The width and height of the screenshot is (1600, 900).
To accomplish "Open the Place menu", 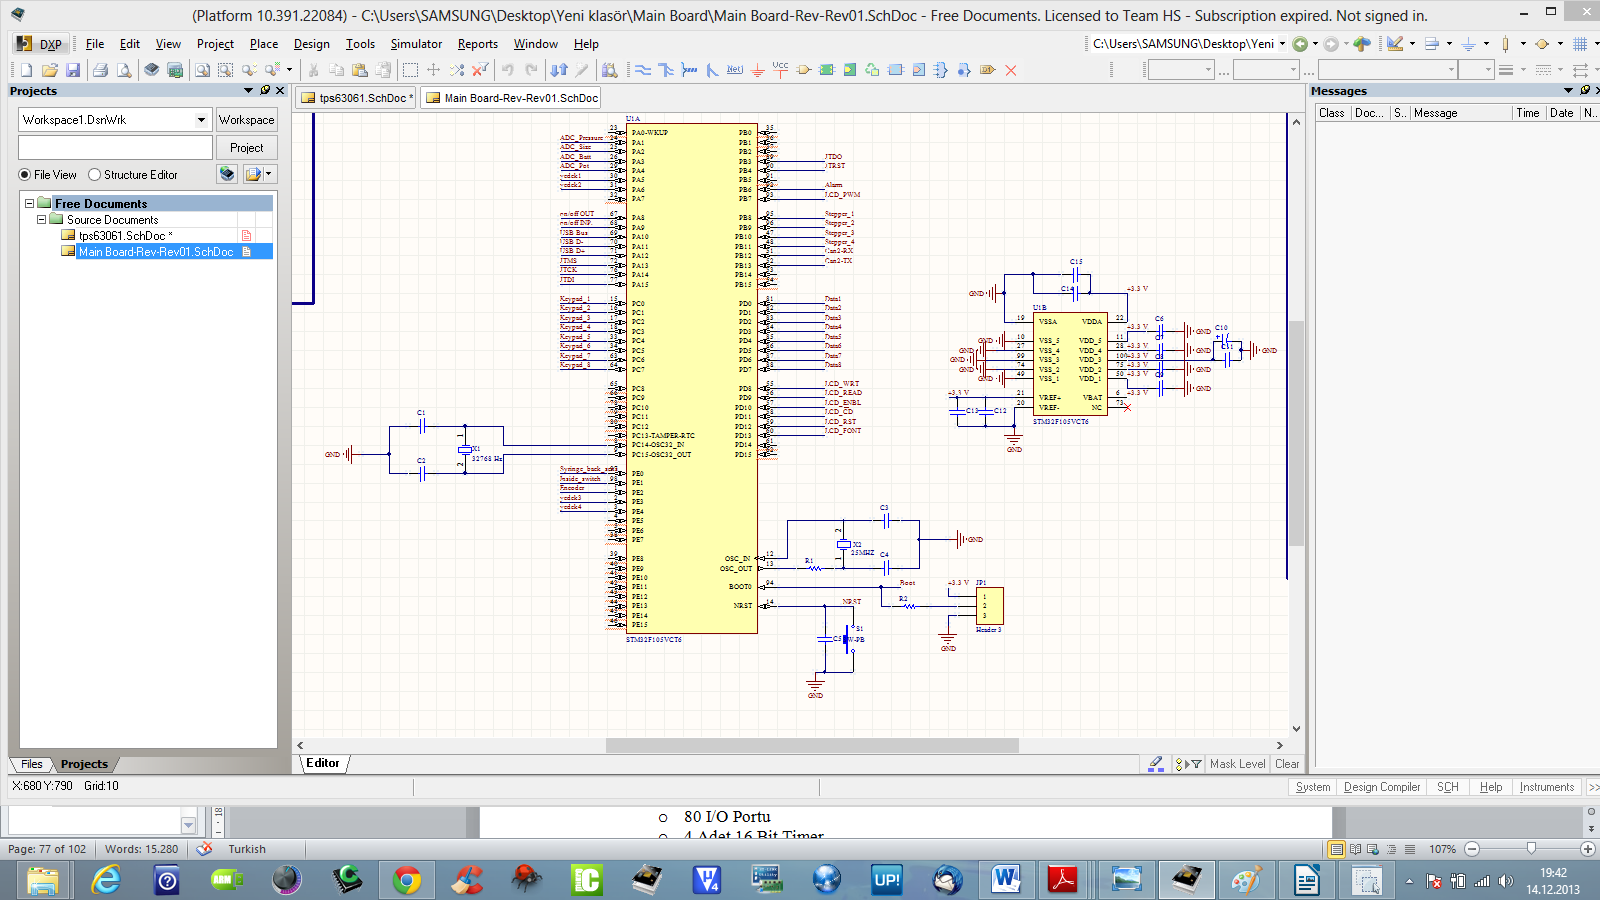I will coord(264,44).
